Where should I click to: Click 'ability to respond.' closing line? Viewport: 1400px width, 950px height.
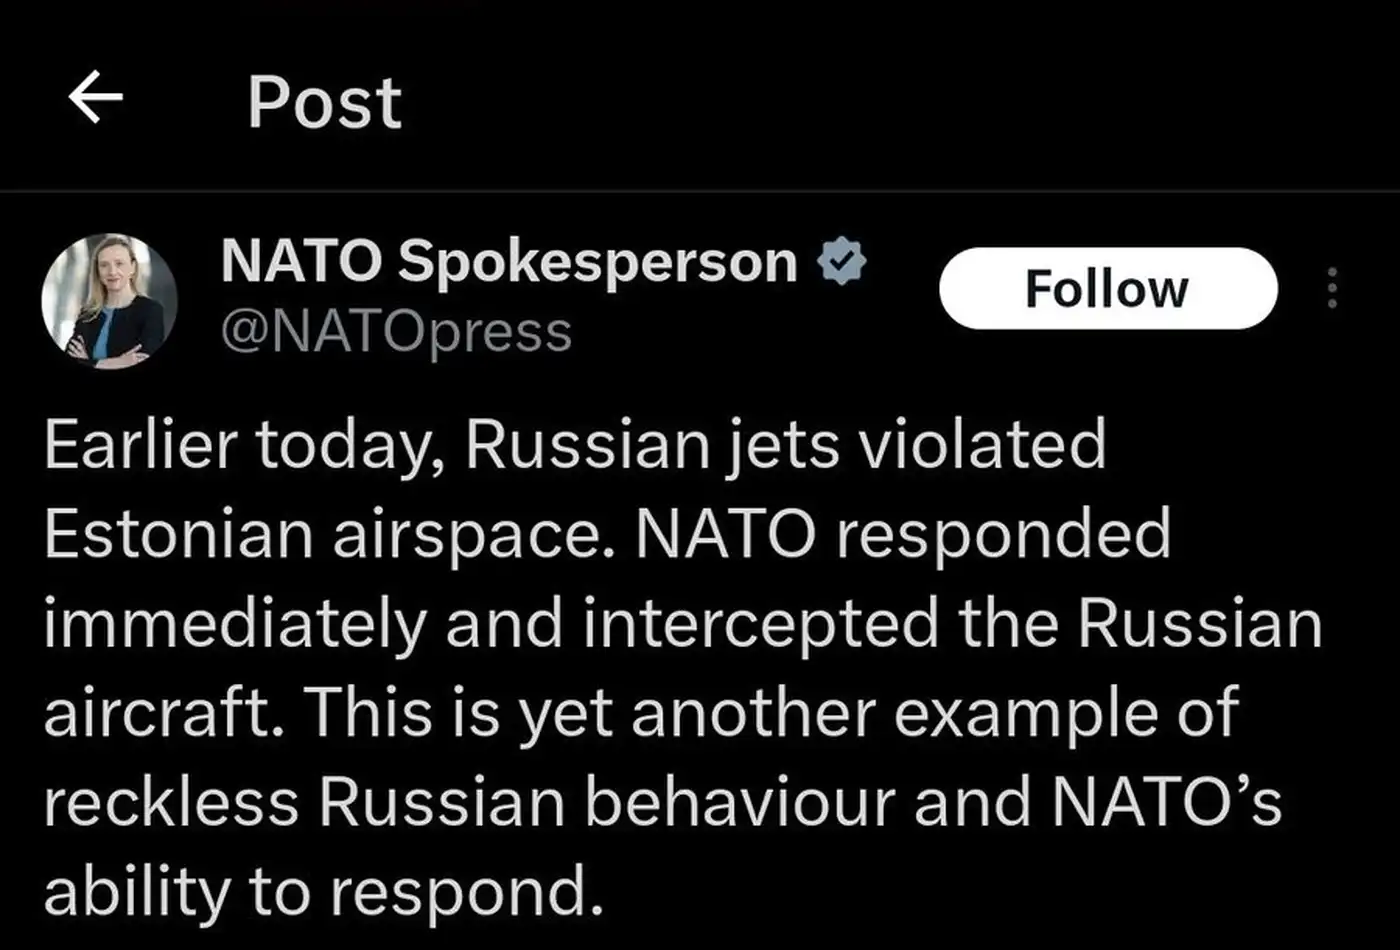coord(324,892)
